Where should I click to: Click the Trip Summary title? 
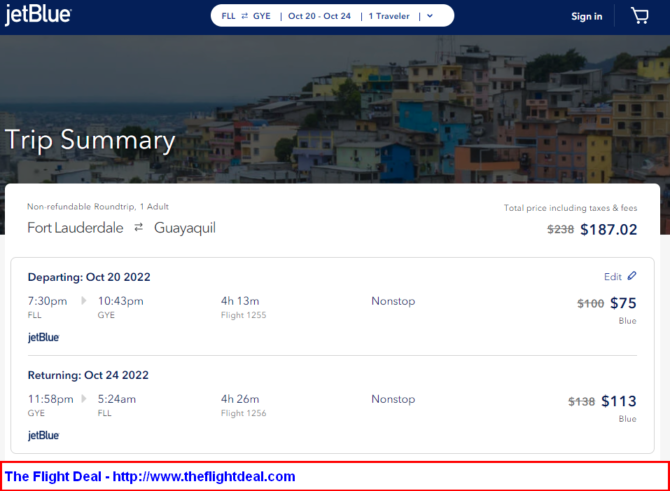pos(90,140)
